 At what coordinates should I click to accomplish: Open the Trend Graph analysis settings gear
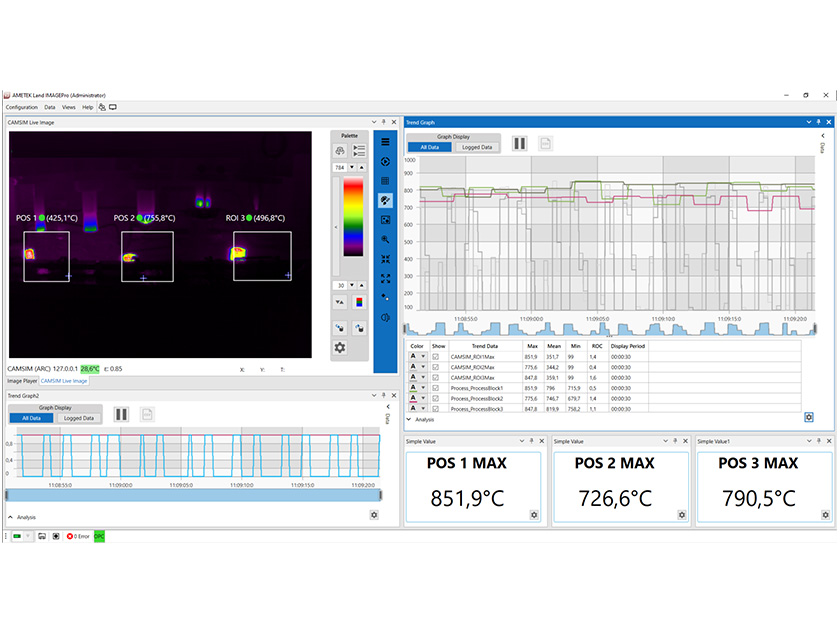pyautogui.click(x=808, y=417)
